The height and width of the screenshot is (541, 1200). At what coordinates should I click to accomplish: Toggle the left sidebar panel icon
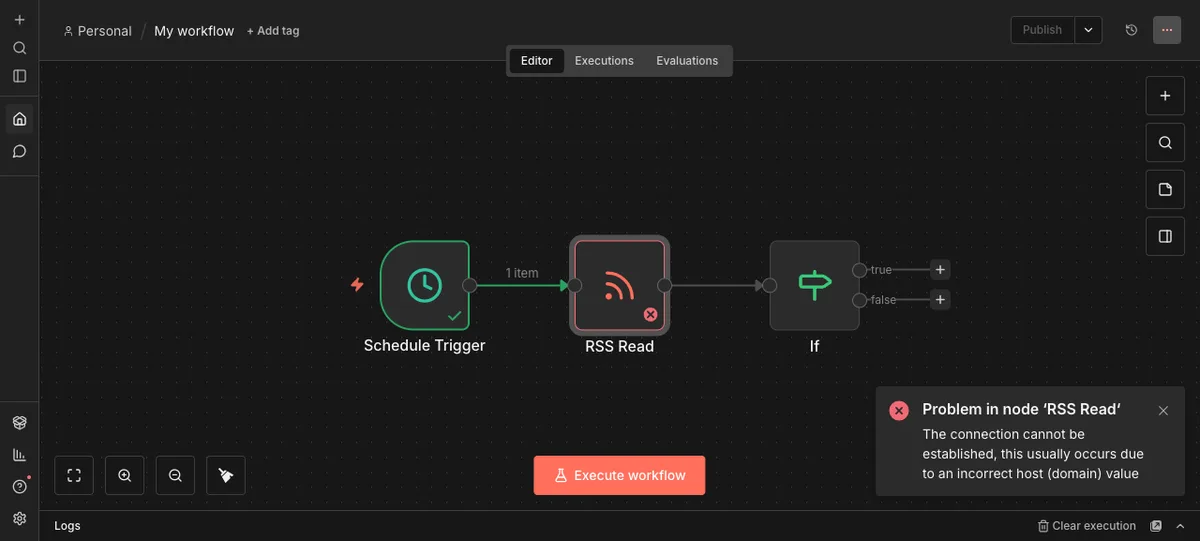coord(19,76)
